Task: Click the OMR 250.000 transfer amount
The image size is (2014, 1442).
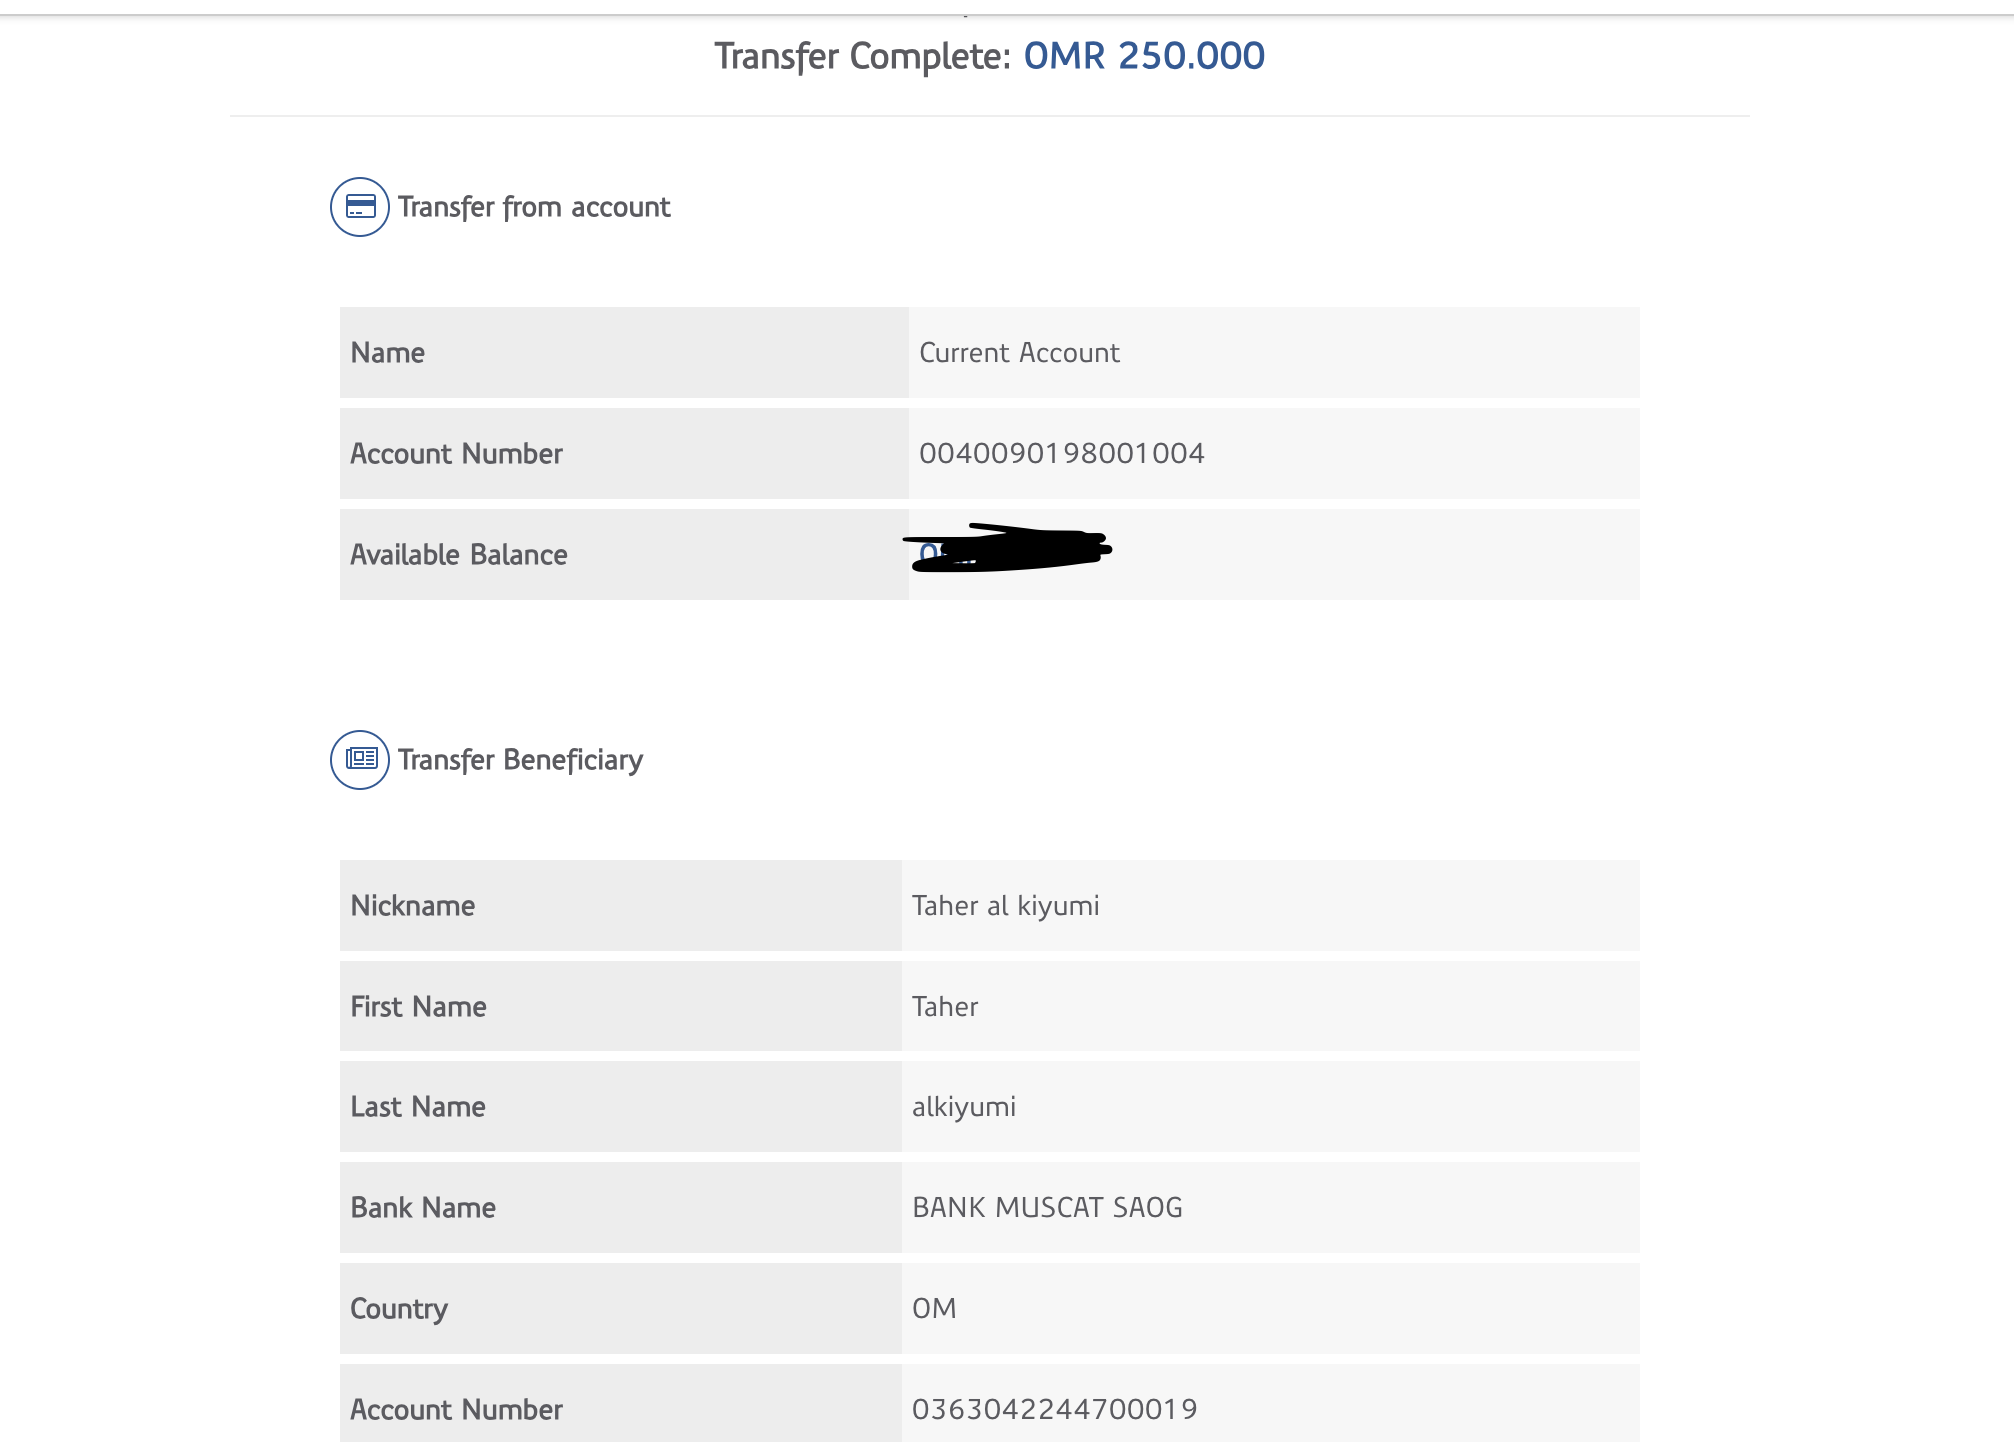Action: coord(1144,56)
